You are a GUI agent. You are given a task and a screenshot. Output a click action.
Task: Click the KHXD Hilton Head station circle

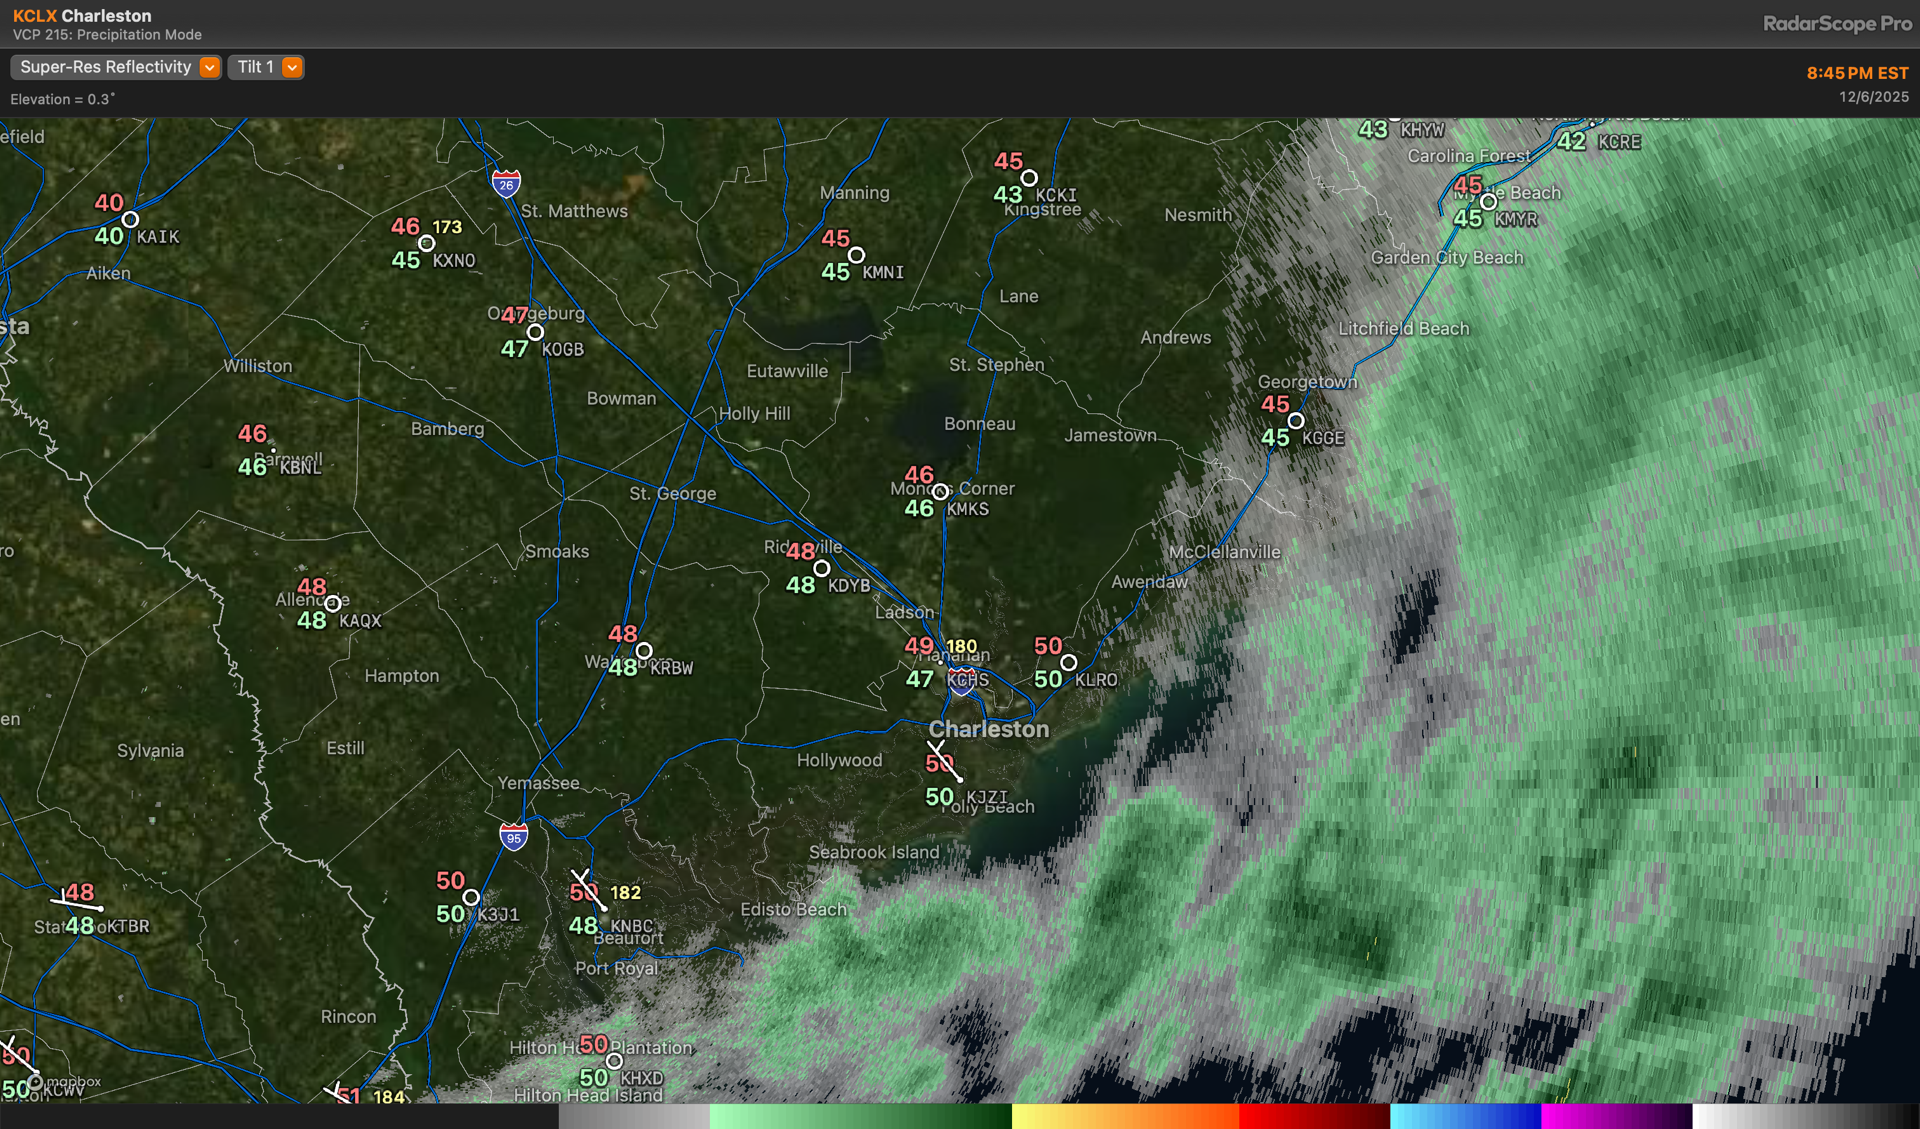(x=614, y=1061)
